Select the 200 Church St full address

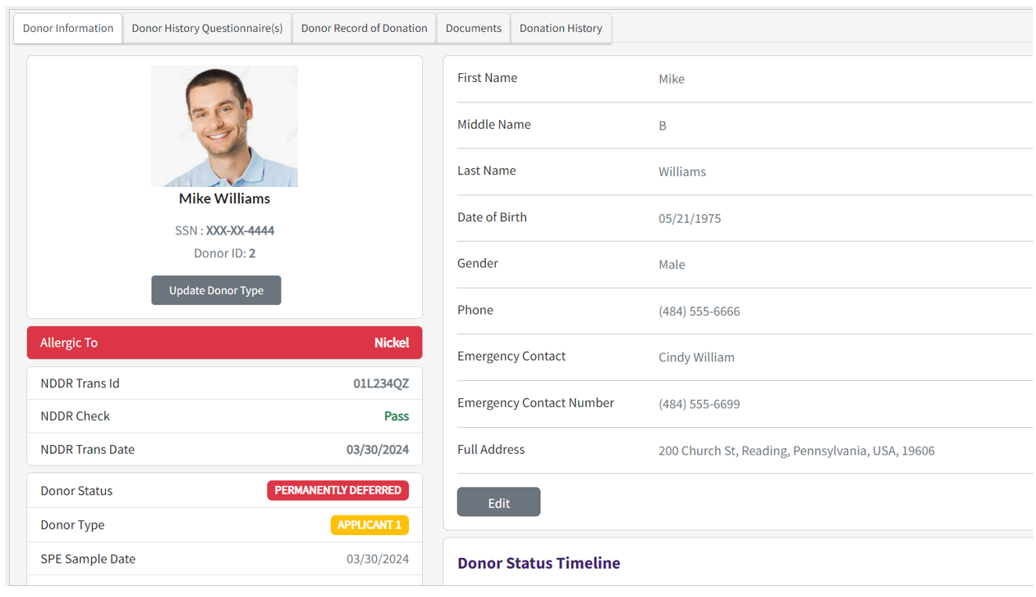click(796, 451)
